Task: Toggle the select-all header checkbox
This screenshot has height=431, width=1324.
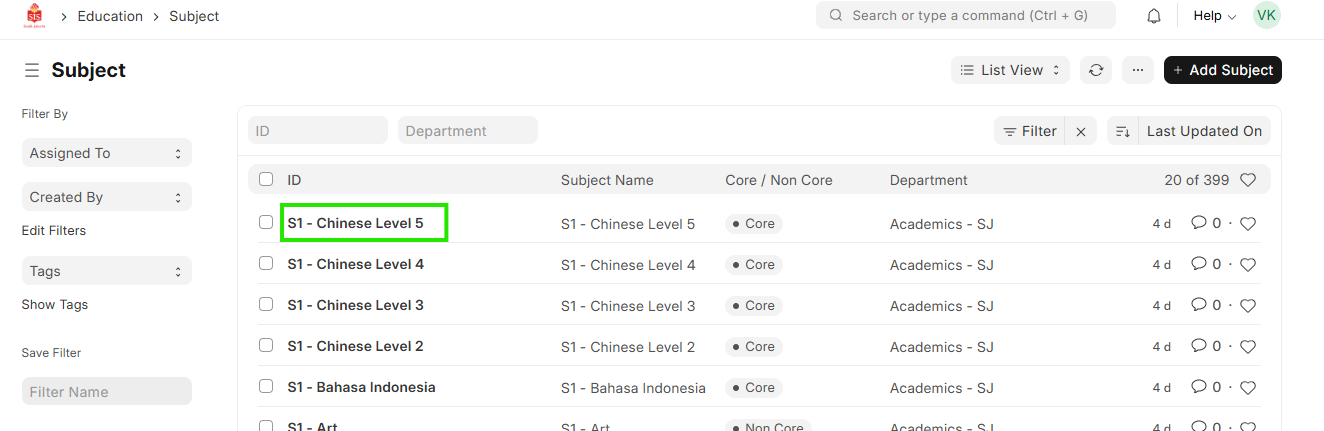Action: click(x=266, y=179)
